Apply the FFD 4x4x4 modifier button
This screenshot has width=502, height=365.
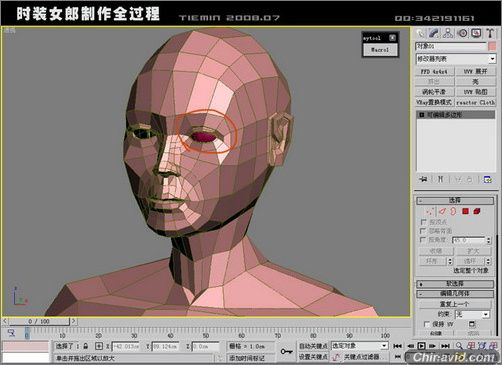click(x=434, y=72)
